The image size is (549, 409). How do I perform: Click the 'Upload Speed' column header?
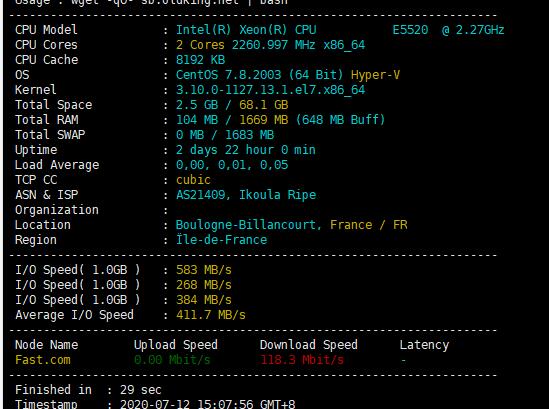pyautogui.click(x=175, y=345)
